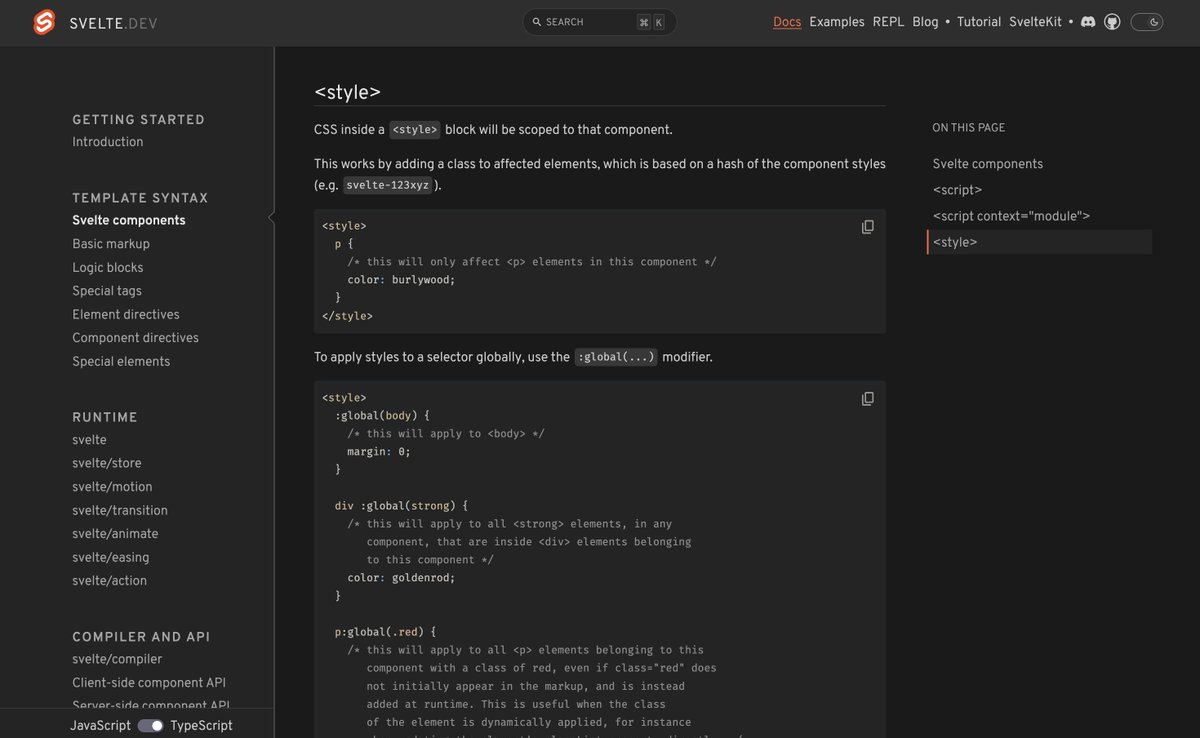Copy the :global code block
The width and height of the screenshot is (1200, 738).
pyautogui.click(x=868, y=399)
